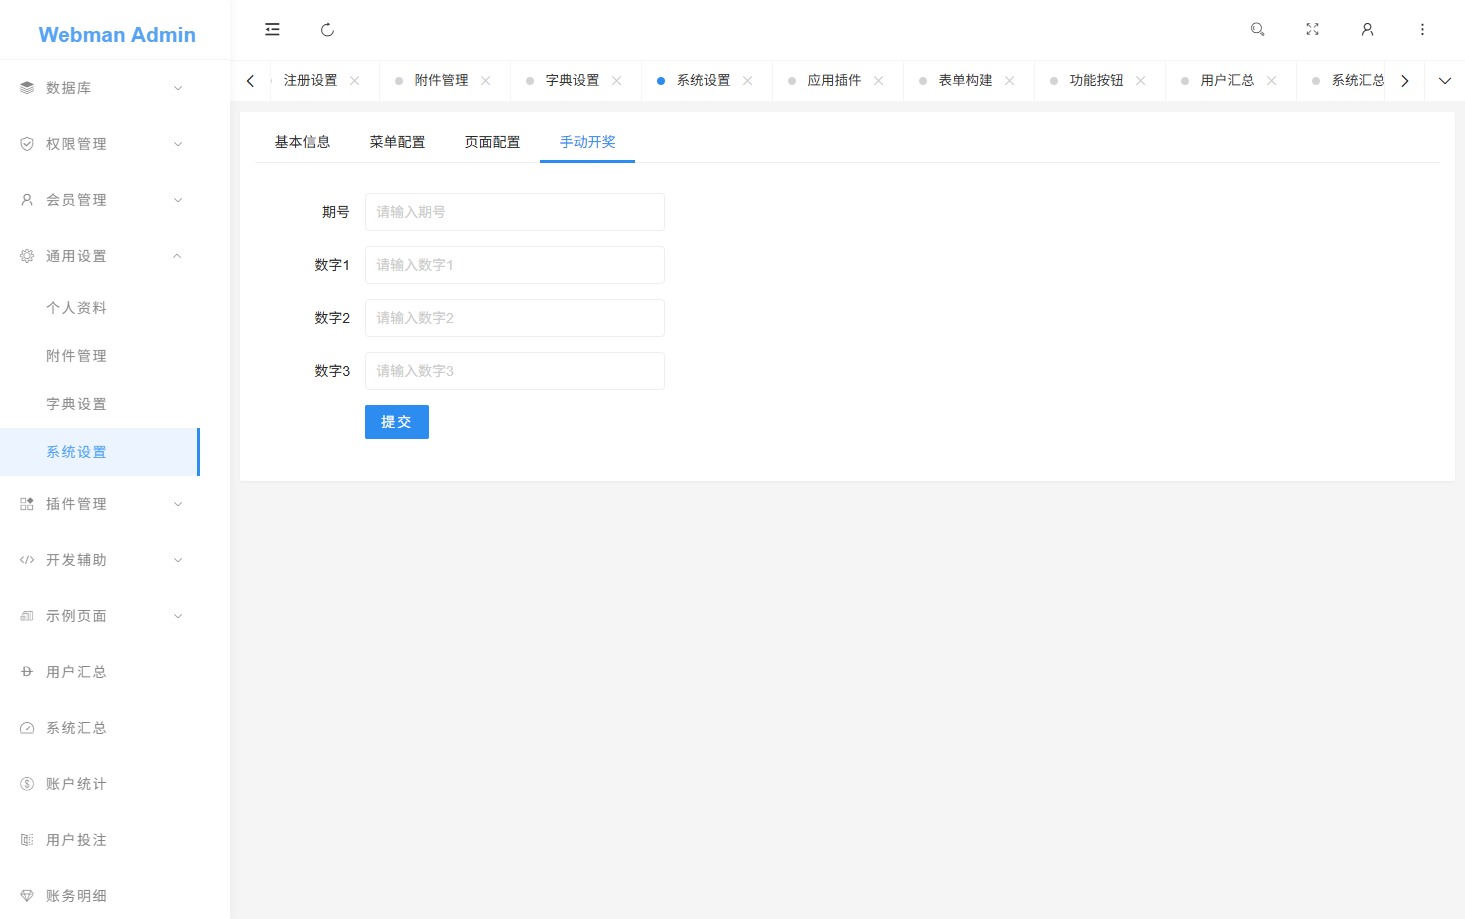Switch to the 菜单配置 tab
This screenshot has height=919, width=1465.
[396, 141]
